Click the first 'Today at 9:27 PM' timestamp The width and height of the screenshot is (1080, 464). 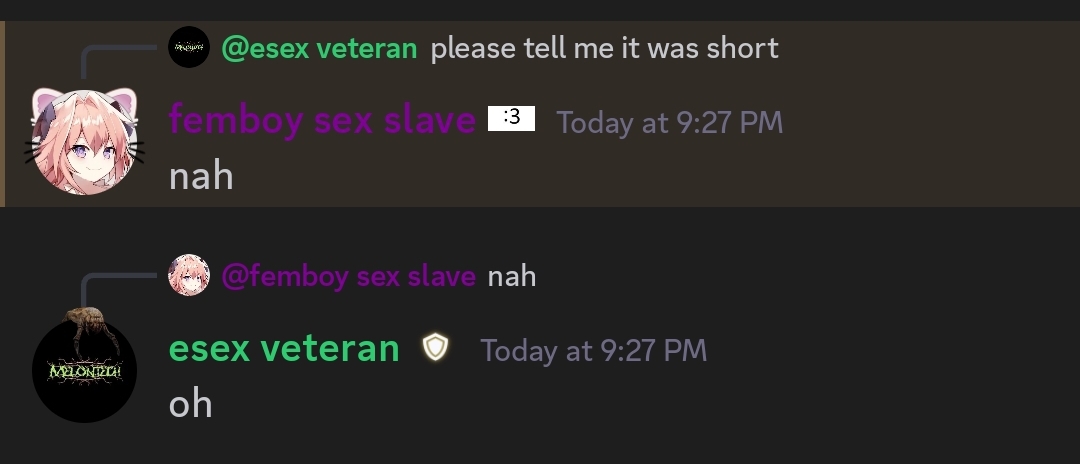(x=669, y=123)
